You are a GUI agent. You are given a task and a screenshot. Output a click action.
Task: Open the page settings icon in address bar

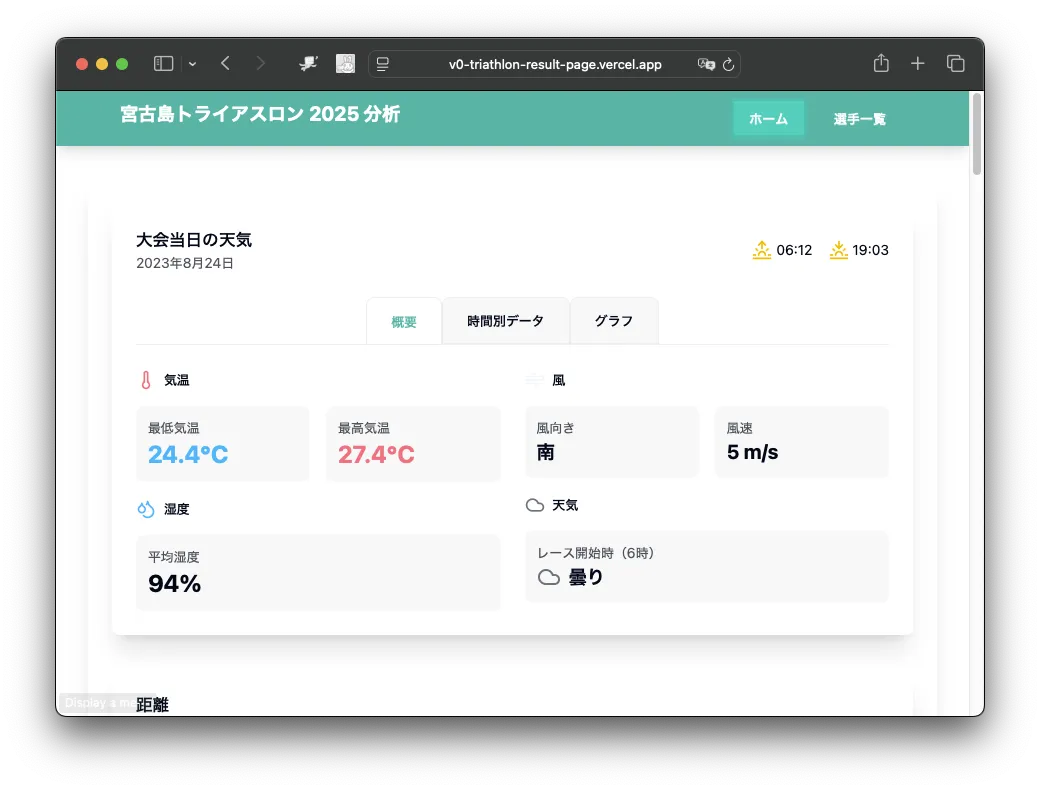(383, 63)
